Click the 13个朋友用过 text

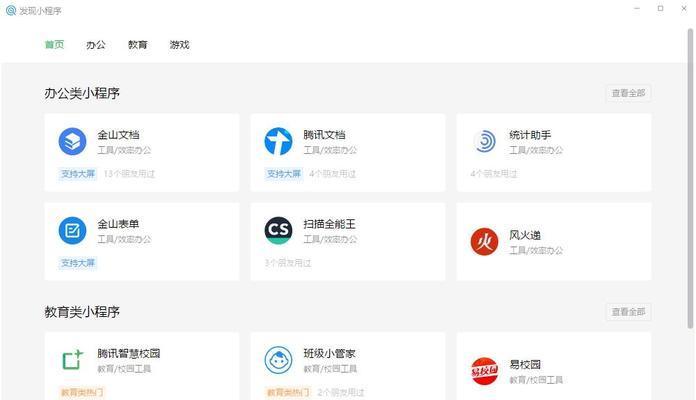click(129, 174)
